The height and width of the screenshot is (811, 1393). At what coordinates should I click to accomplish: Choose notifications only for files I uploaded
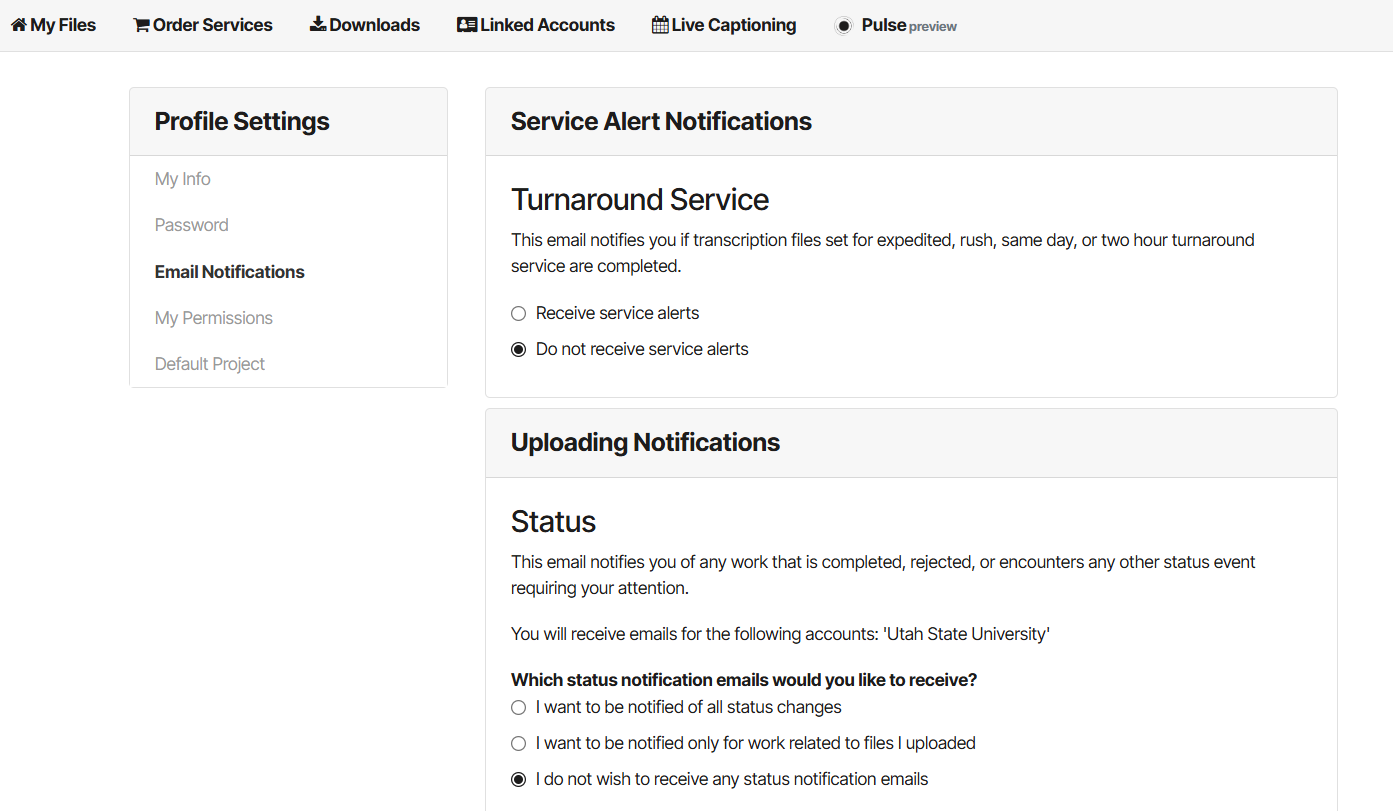(518, 744)
